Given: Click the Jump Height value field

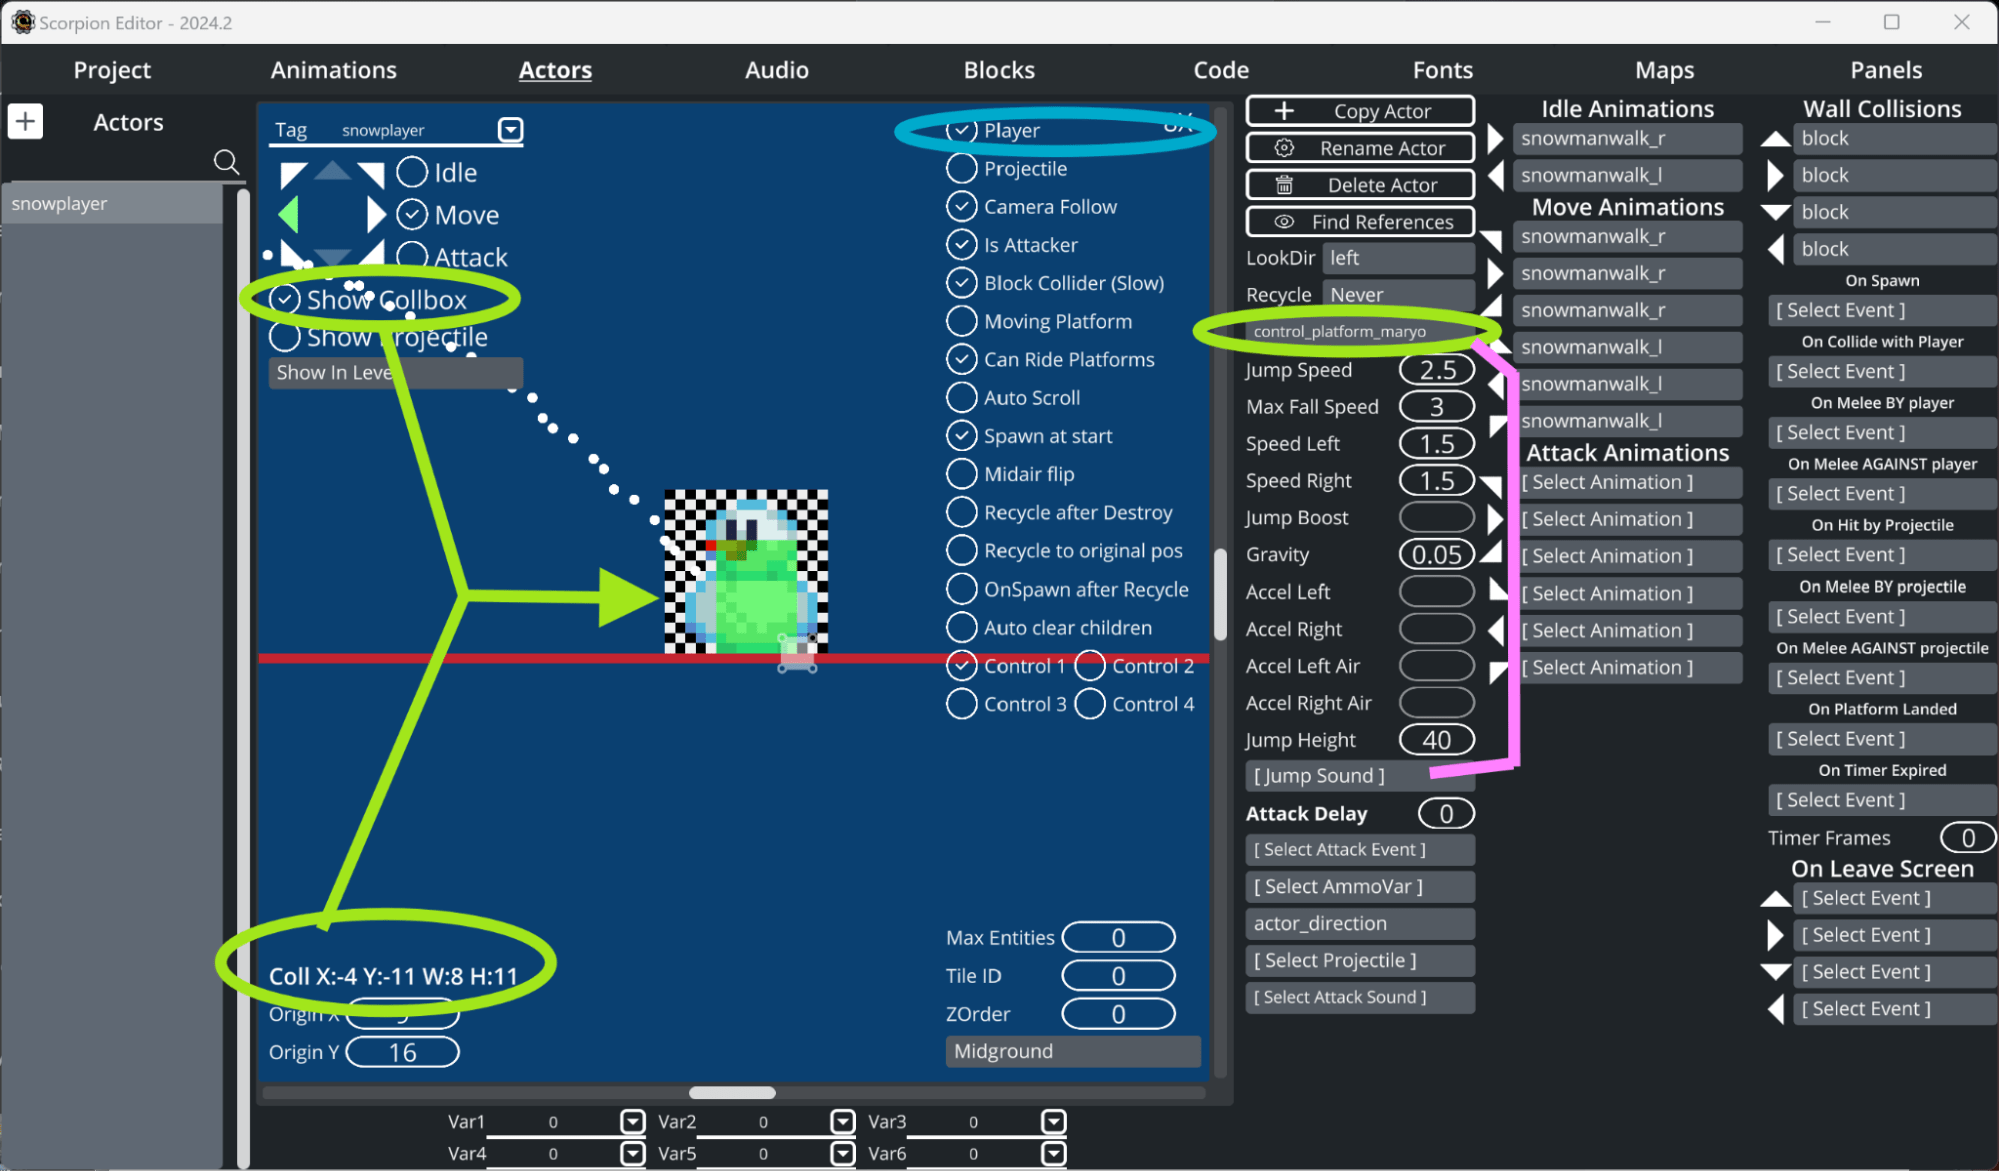Looking at the screenshot, I should click(x=1436, y=740).
